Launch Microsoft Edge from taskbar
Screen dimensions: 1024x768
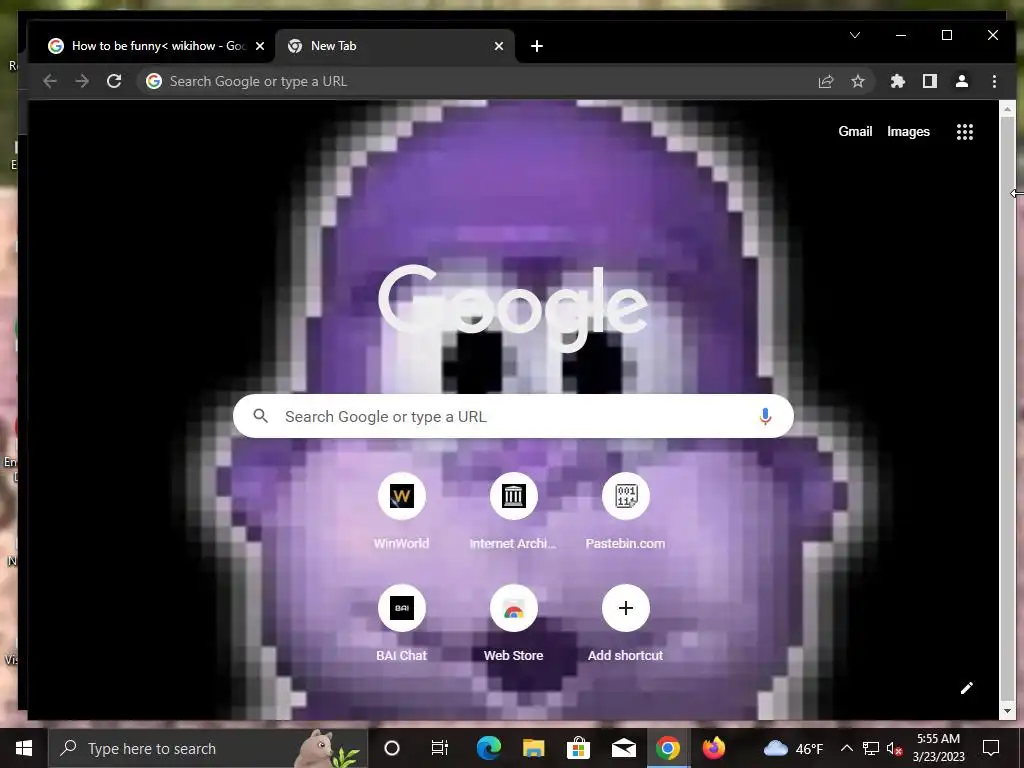[488, 748]
